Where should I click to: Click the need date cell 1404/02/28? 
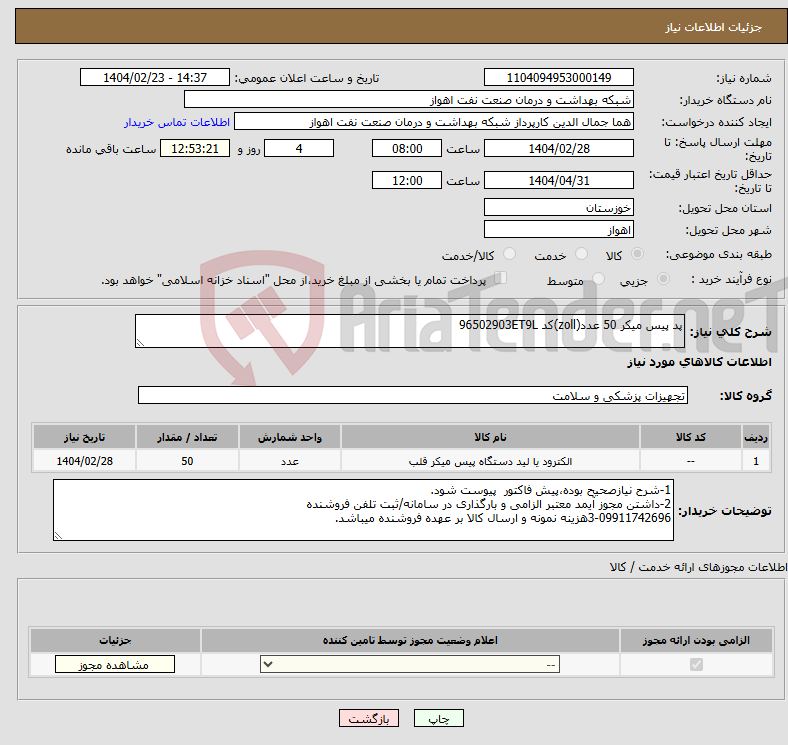(x=84, y=460)
